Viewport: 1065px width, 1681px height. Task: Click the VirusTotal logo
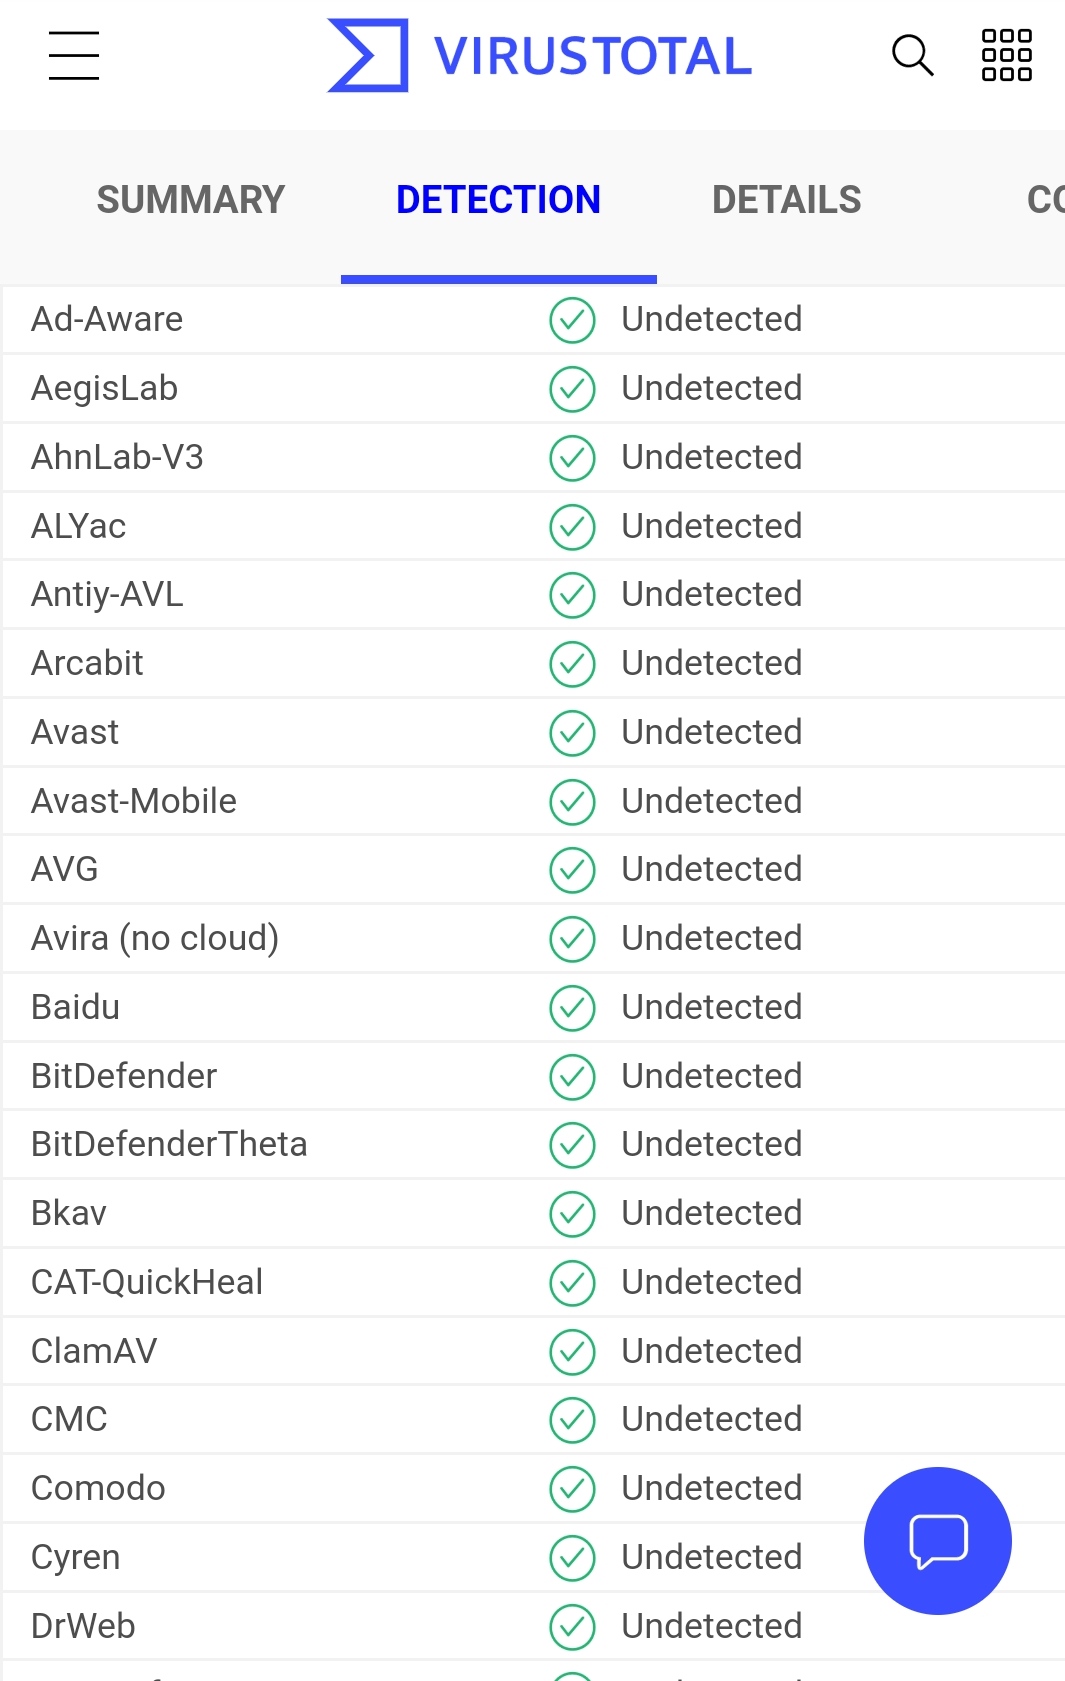pyautogui.click(x=368, y=55)
